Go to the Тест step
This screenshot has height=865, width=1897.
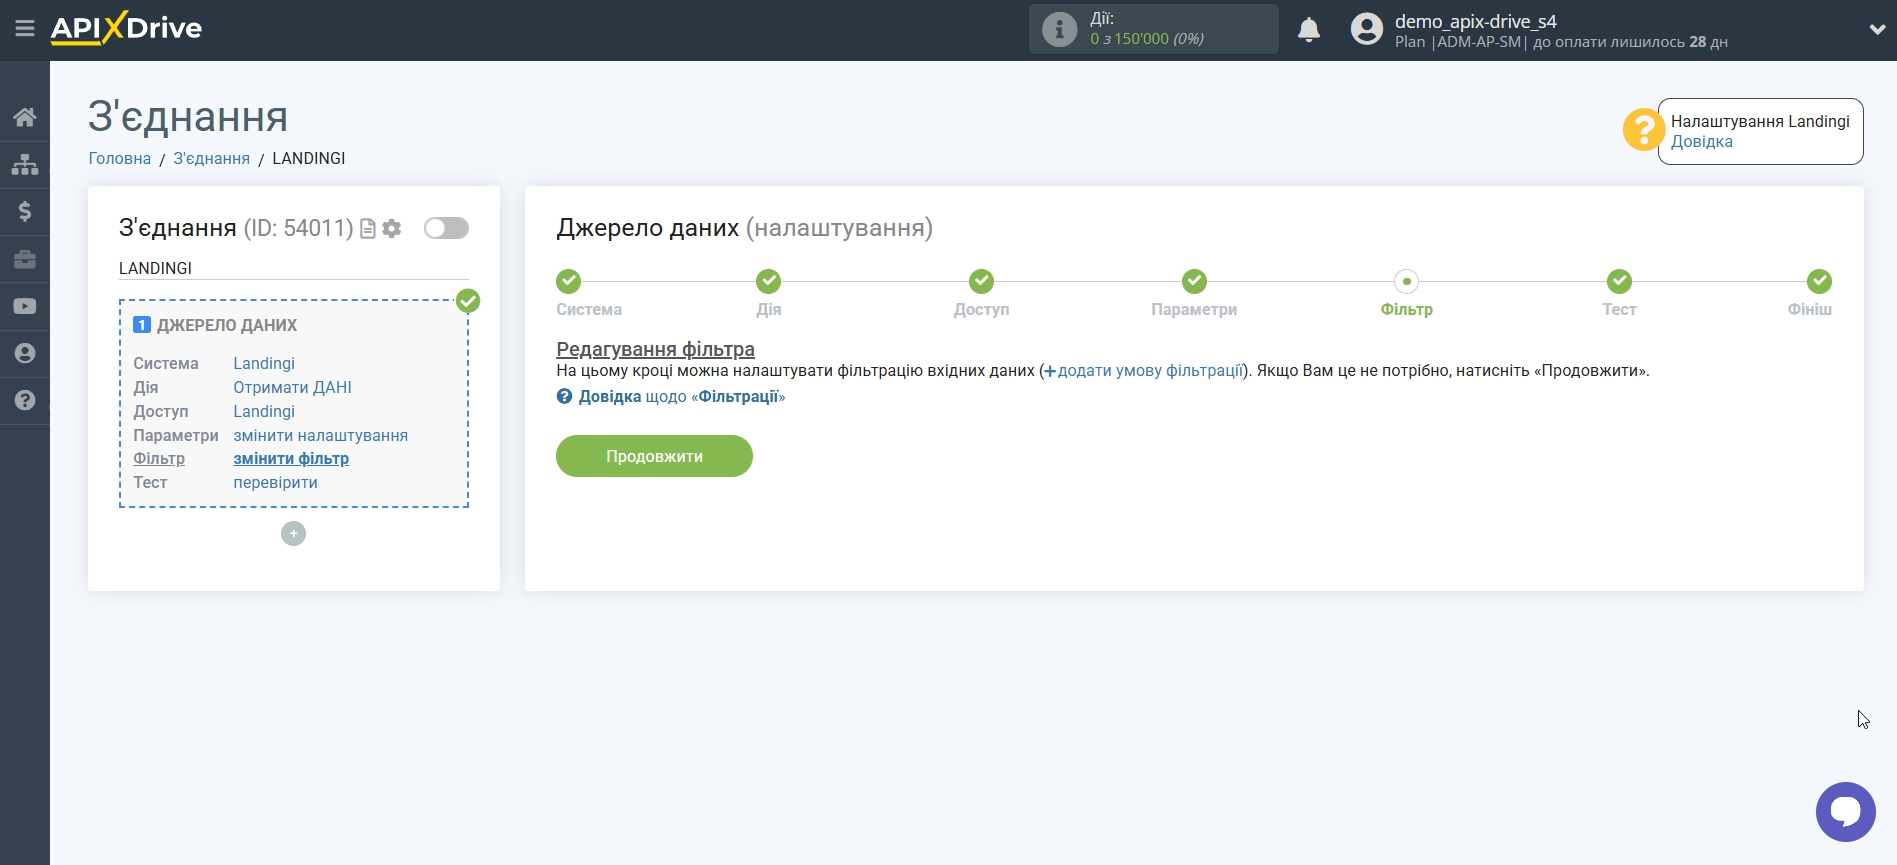coord(1619,281)
